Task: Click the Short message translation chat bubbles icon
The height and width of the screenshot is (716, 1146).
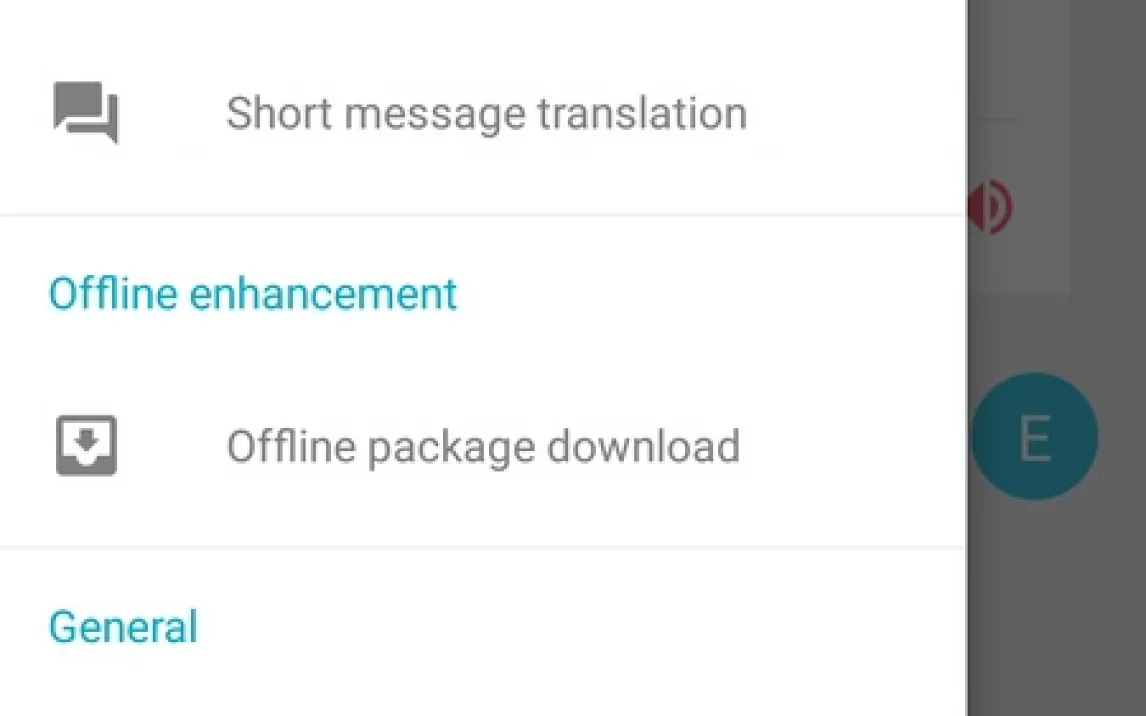Action: click(x=86, y=112)
